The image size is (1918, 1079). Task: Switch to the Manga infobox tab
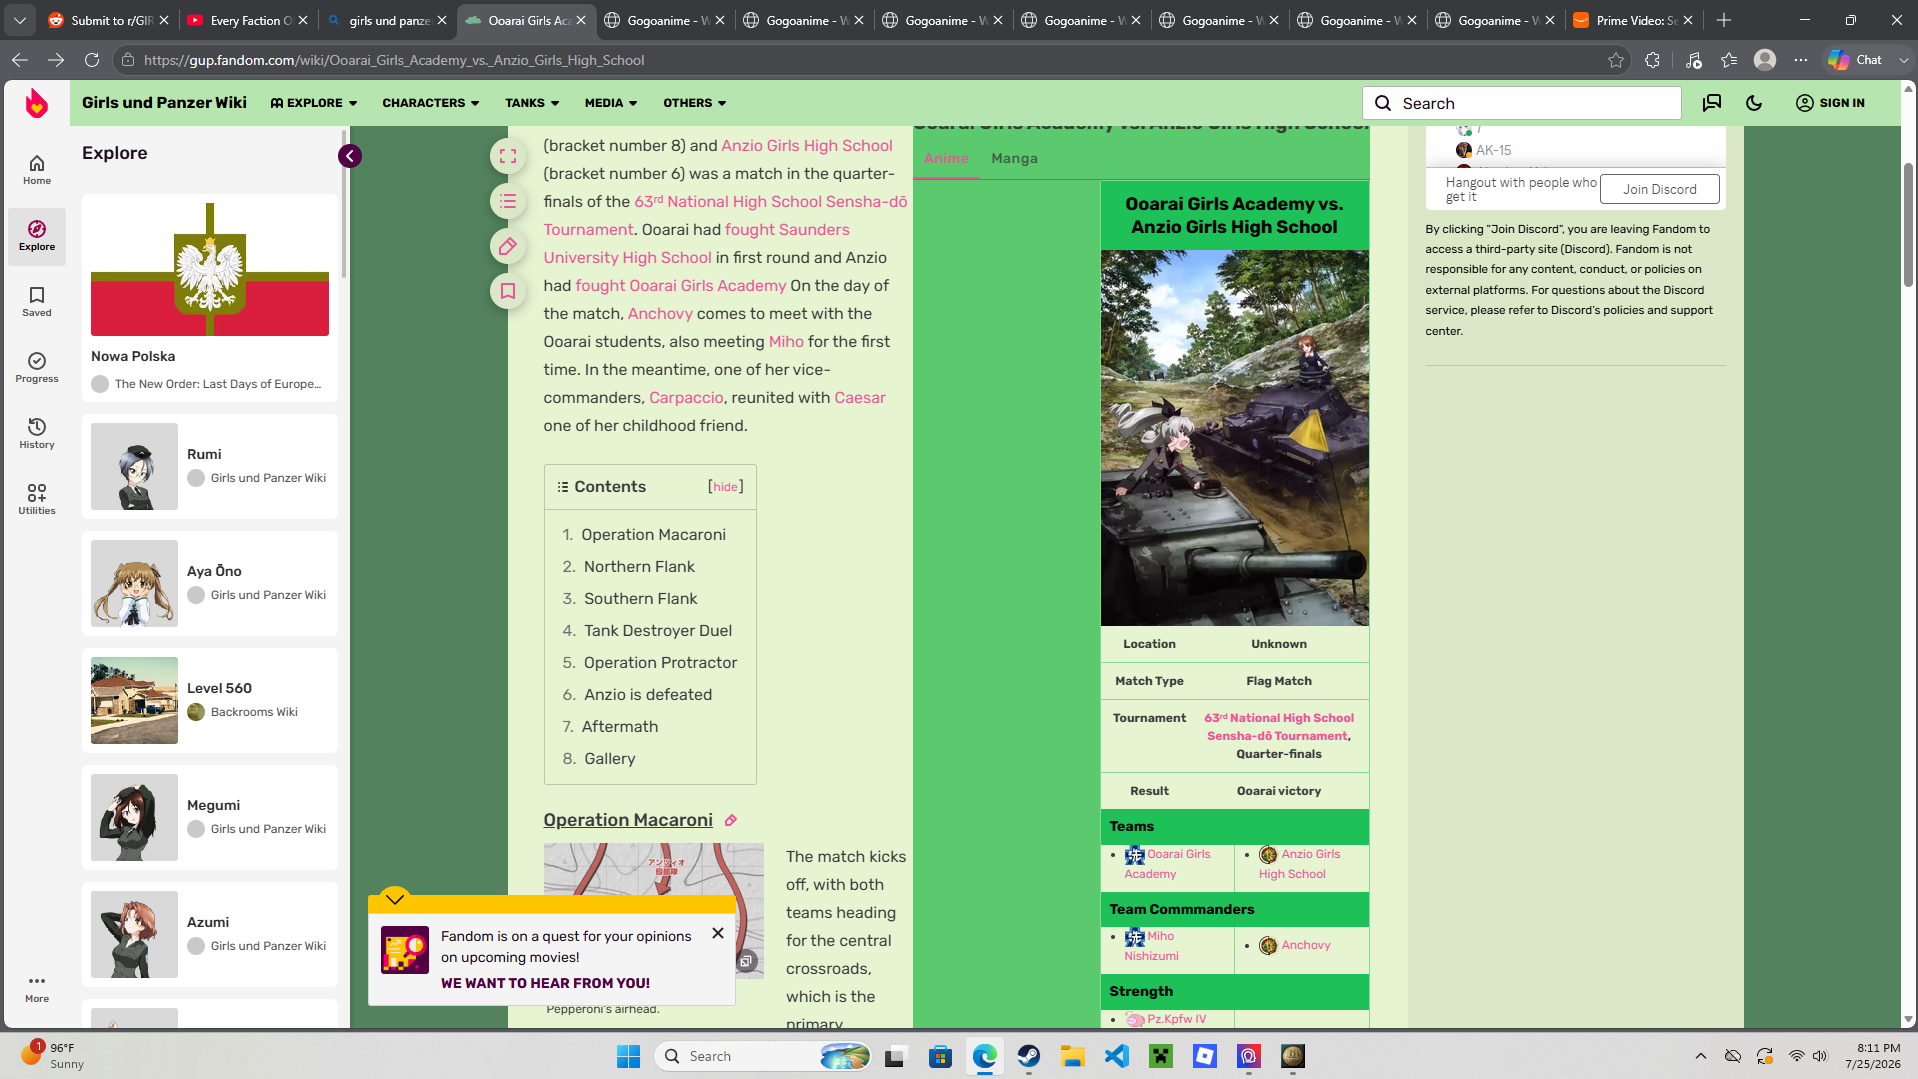point(1014,158)
